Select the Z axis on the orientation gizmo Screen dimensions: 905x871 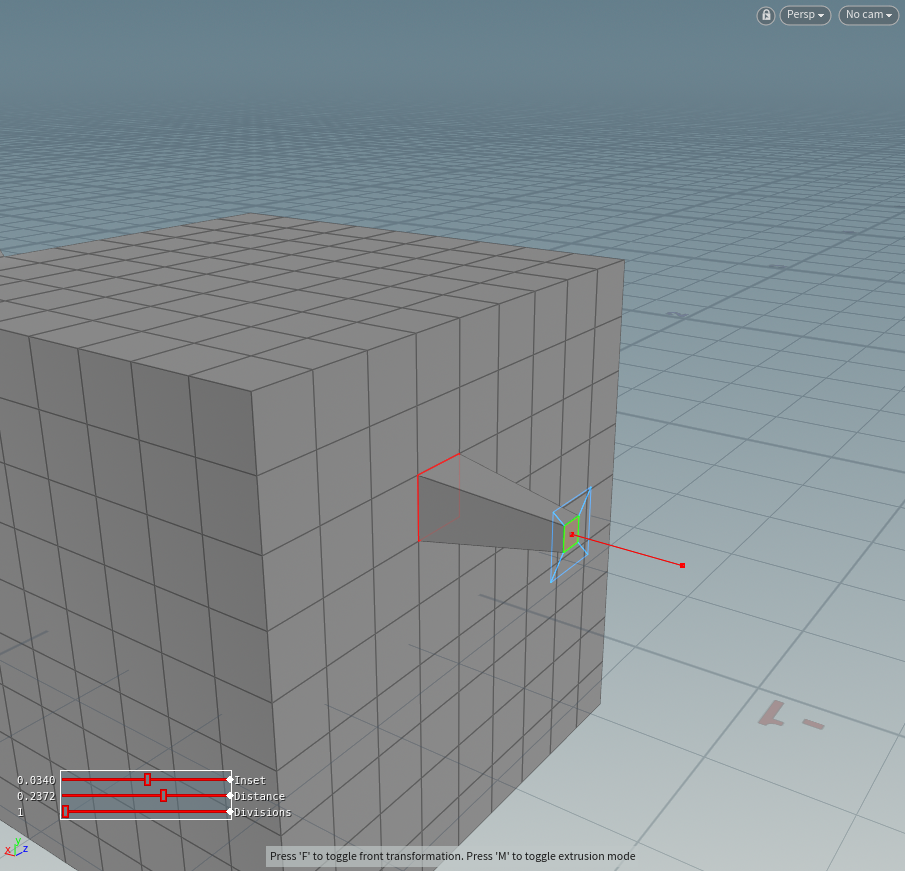pyautogui.click(x=26, y=848)
